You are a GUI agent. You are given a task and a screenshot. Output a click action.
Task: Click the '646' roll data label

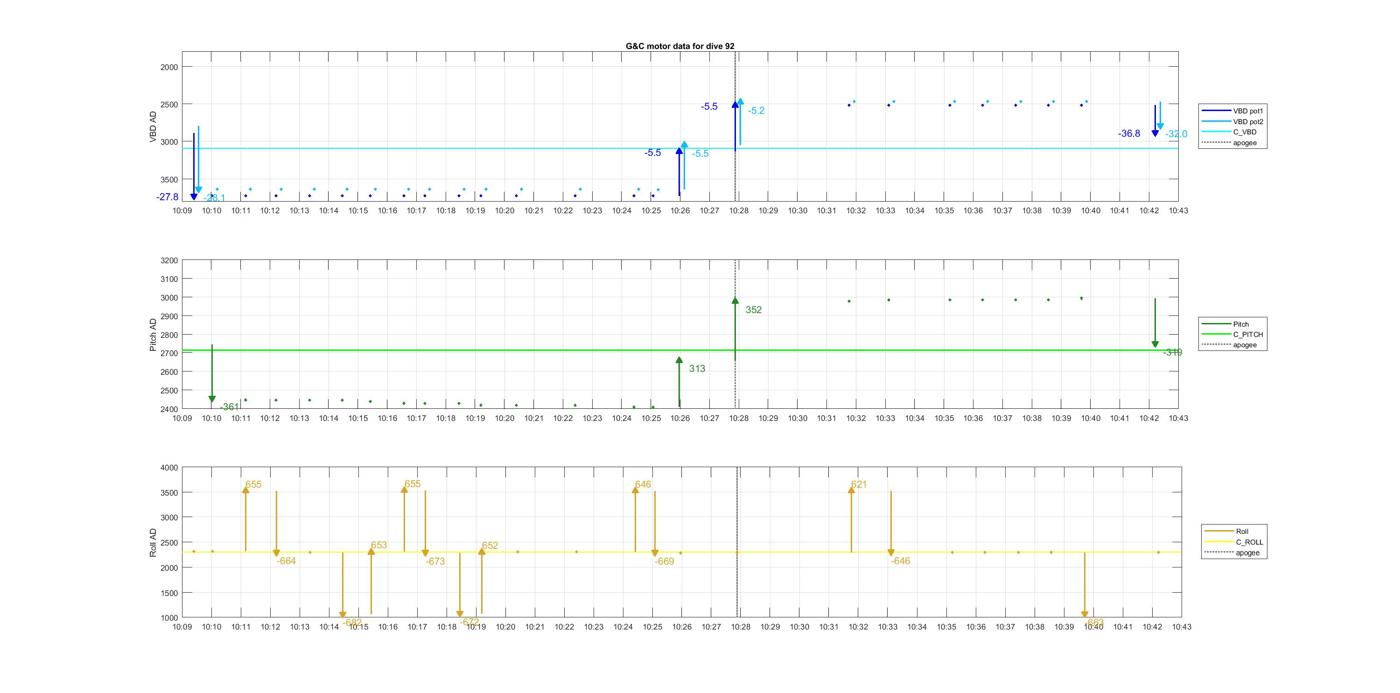(x=643, y=484)
